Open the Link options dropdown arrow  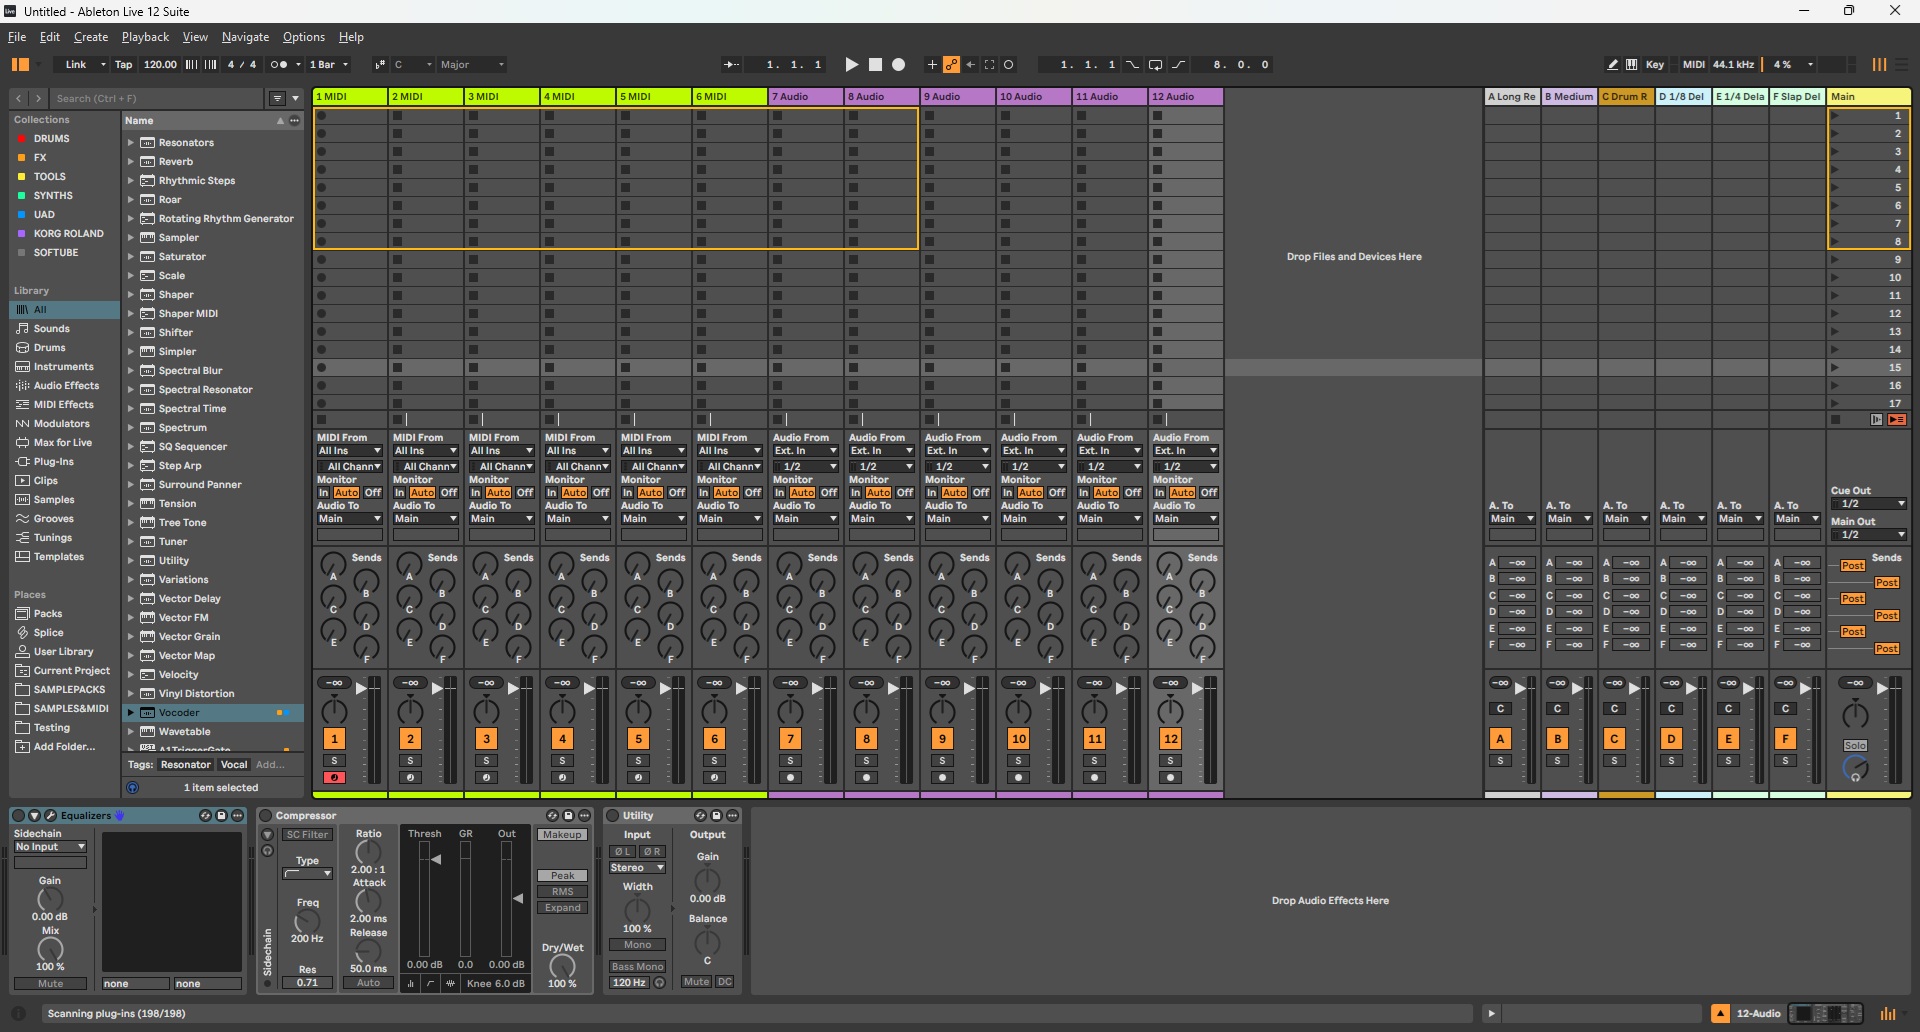(x=103, y=64)
